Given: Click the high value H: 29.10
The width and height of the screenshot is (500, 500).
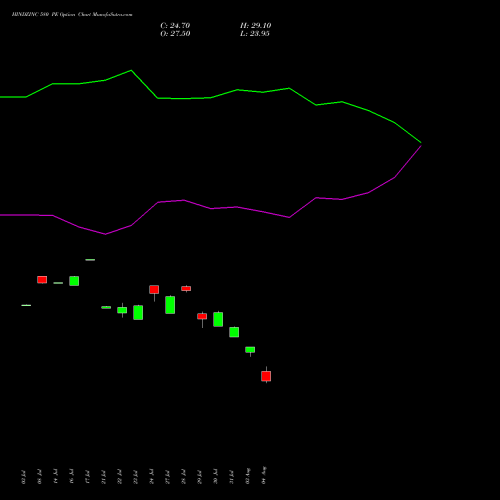Looking at the screenshot, I should tap(256, 26).
